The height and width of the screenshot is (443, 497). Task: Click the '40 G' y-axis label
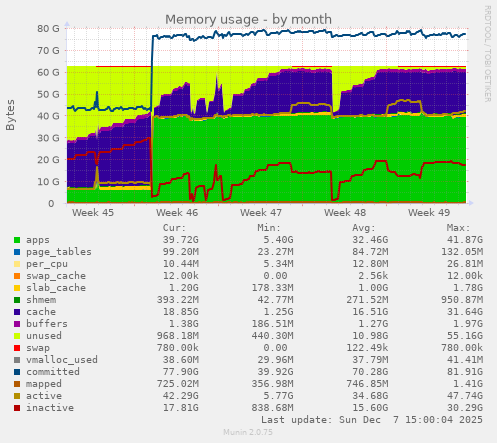(48, 116)
